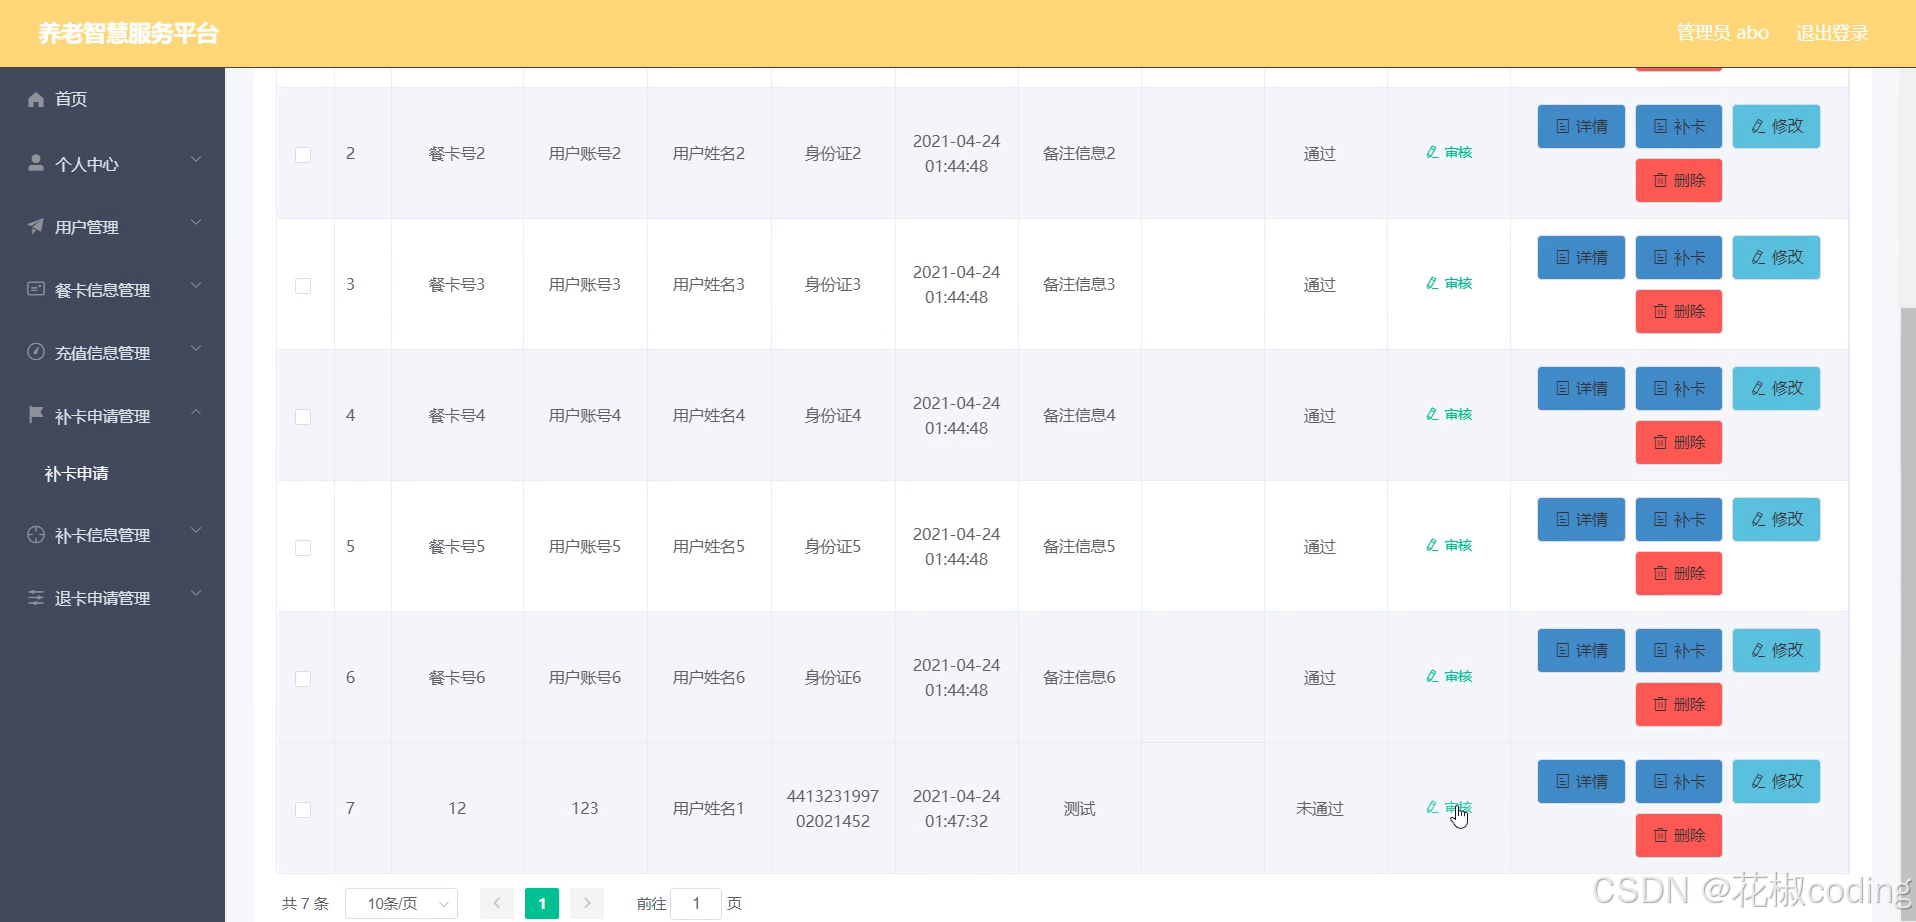Select the 个人中心 person icon

click(35, 163)
